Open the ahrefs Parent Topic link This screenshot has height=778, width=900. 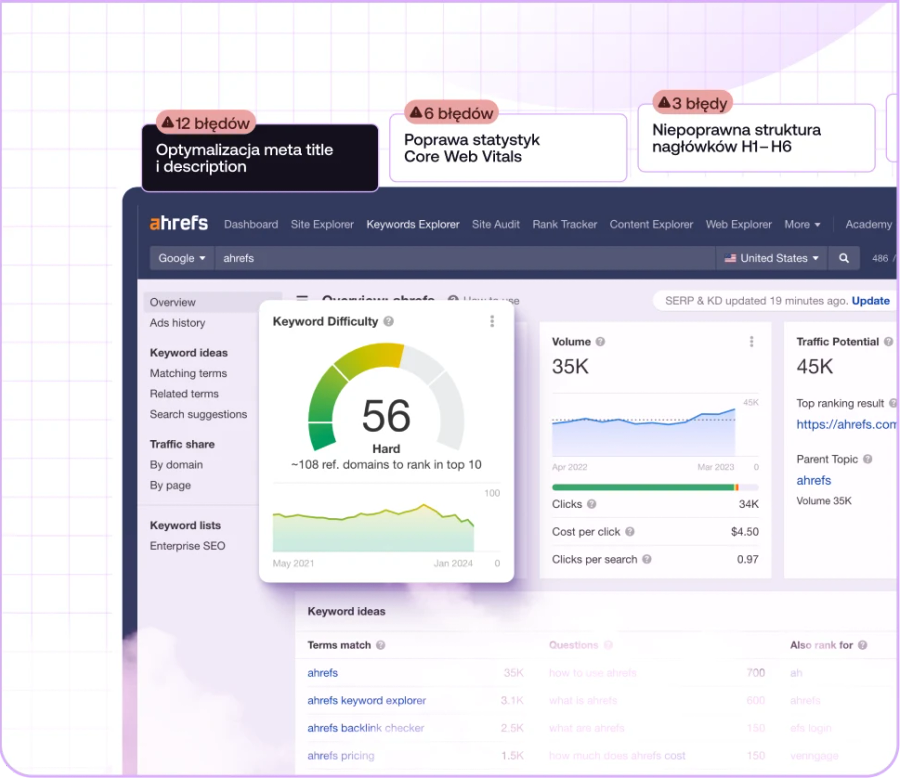[813, 481]
